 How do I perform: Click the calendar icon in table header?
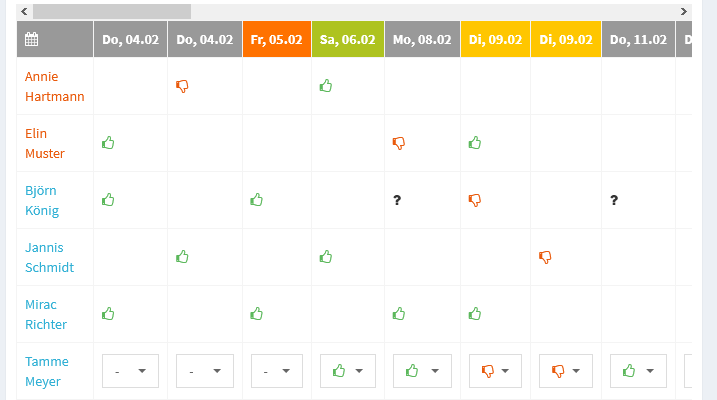click(x=32, y=39)
